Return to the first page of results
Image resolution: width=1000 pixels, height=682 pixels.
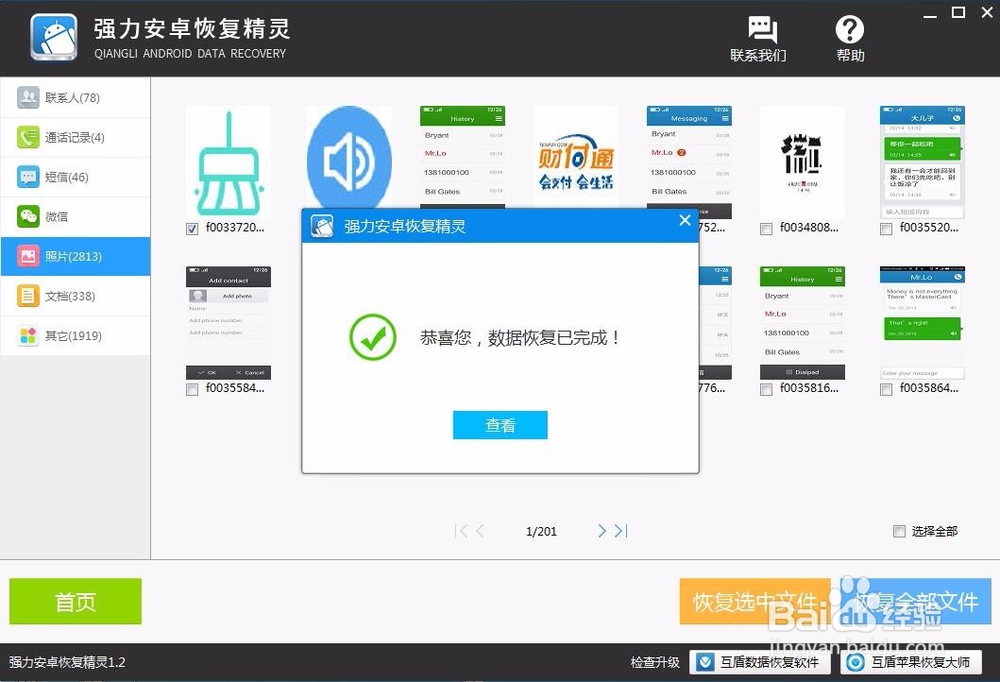(462, 531)
